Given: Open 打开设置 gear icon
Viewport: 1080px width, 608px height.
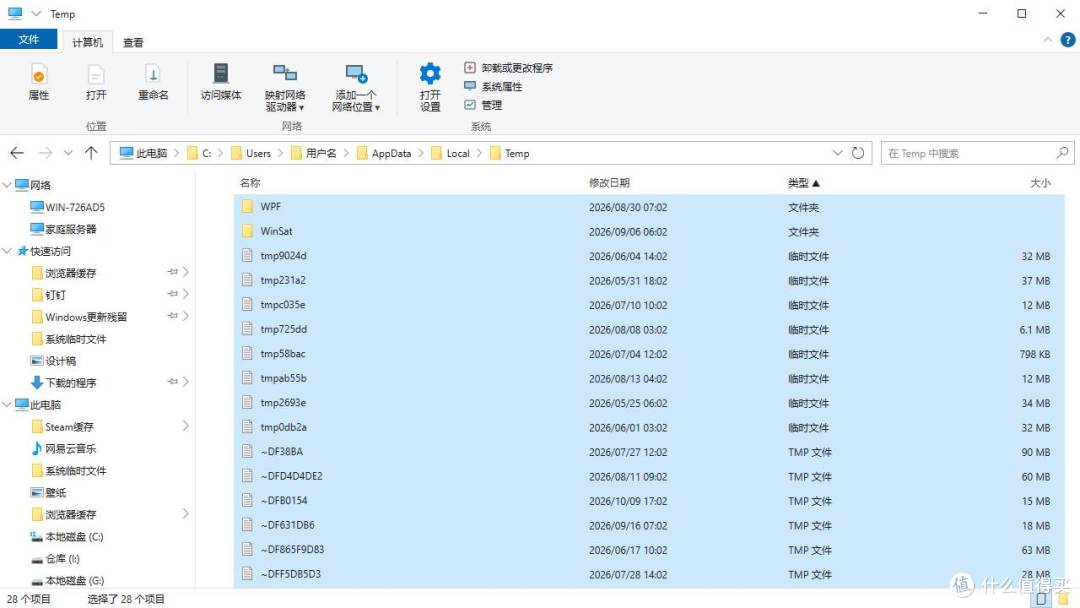Looking at the screenshot, I should pos(430,87).
